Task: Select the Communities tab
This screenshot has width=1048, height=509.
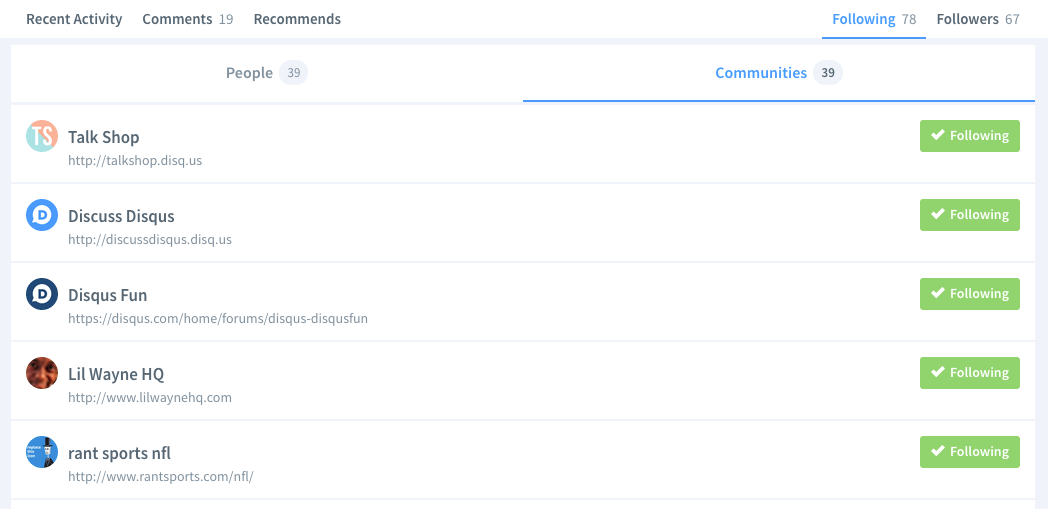Action: (x=779, y=73)
